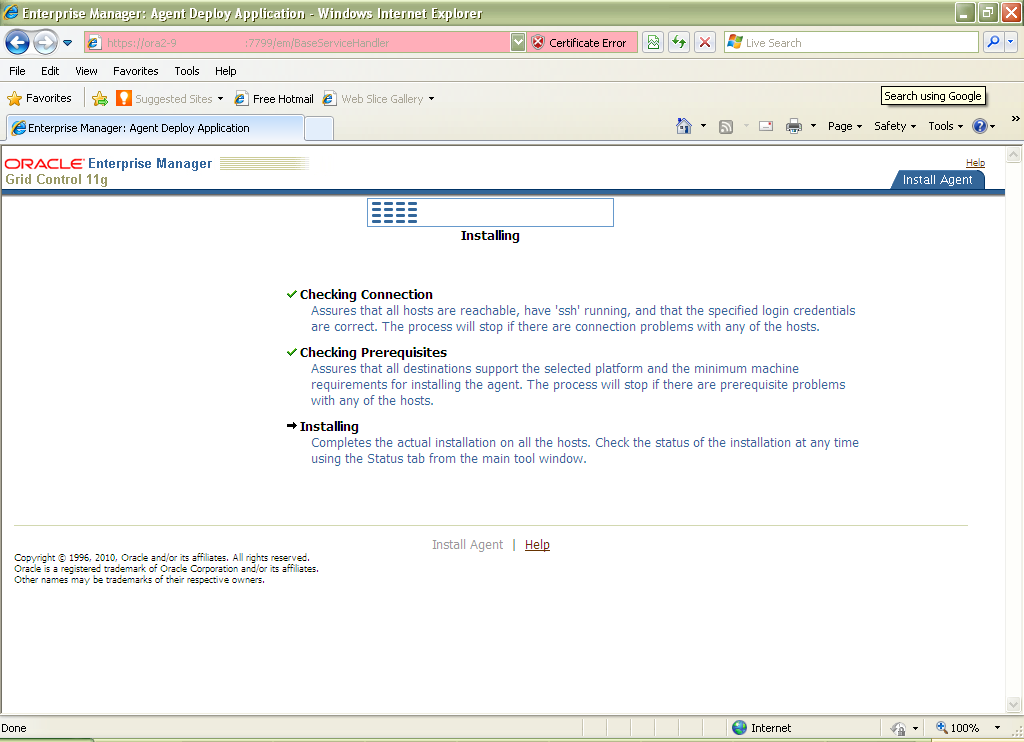
Task: Click the Checking Connection heading
Action: [366, 295]
